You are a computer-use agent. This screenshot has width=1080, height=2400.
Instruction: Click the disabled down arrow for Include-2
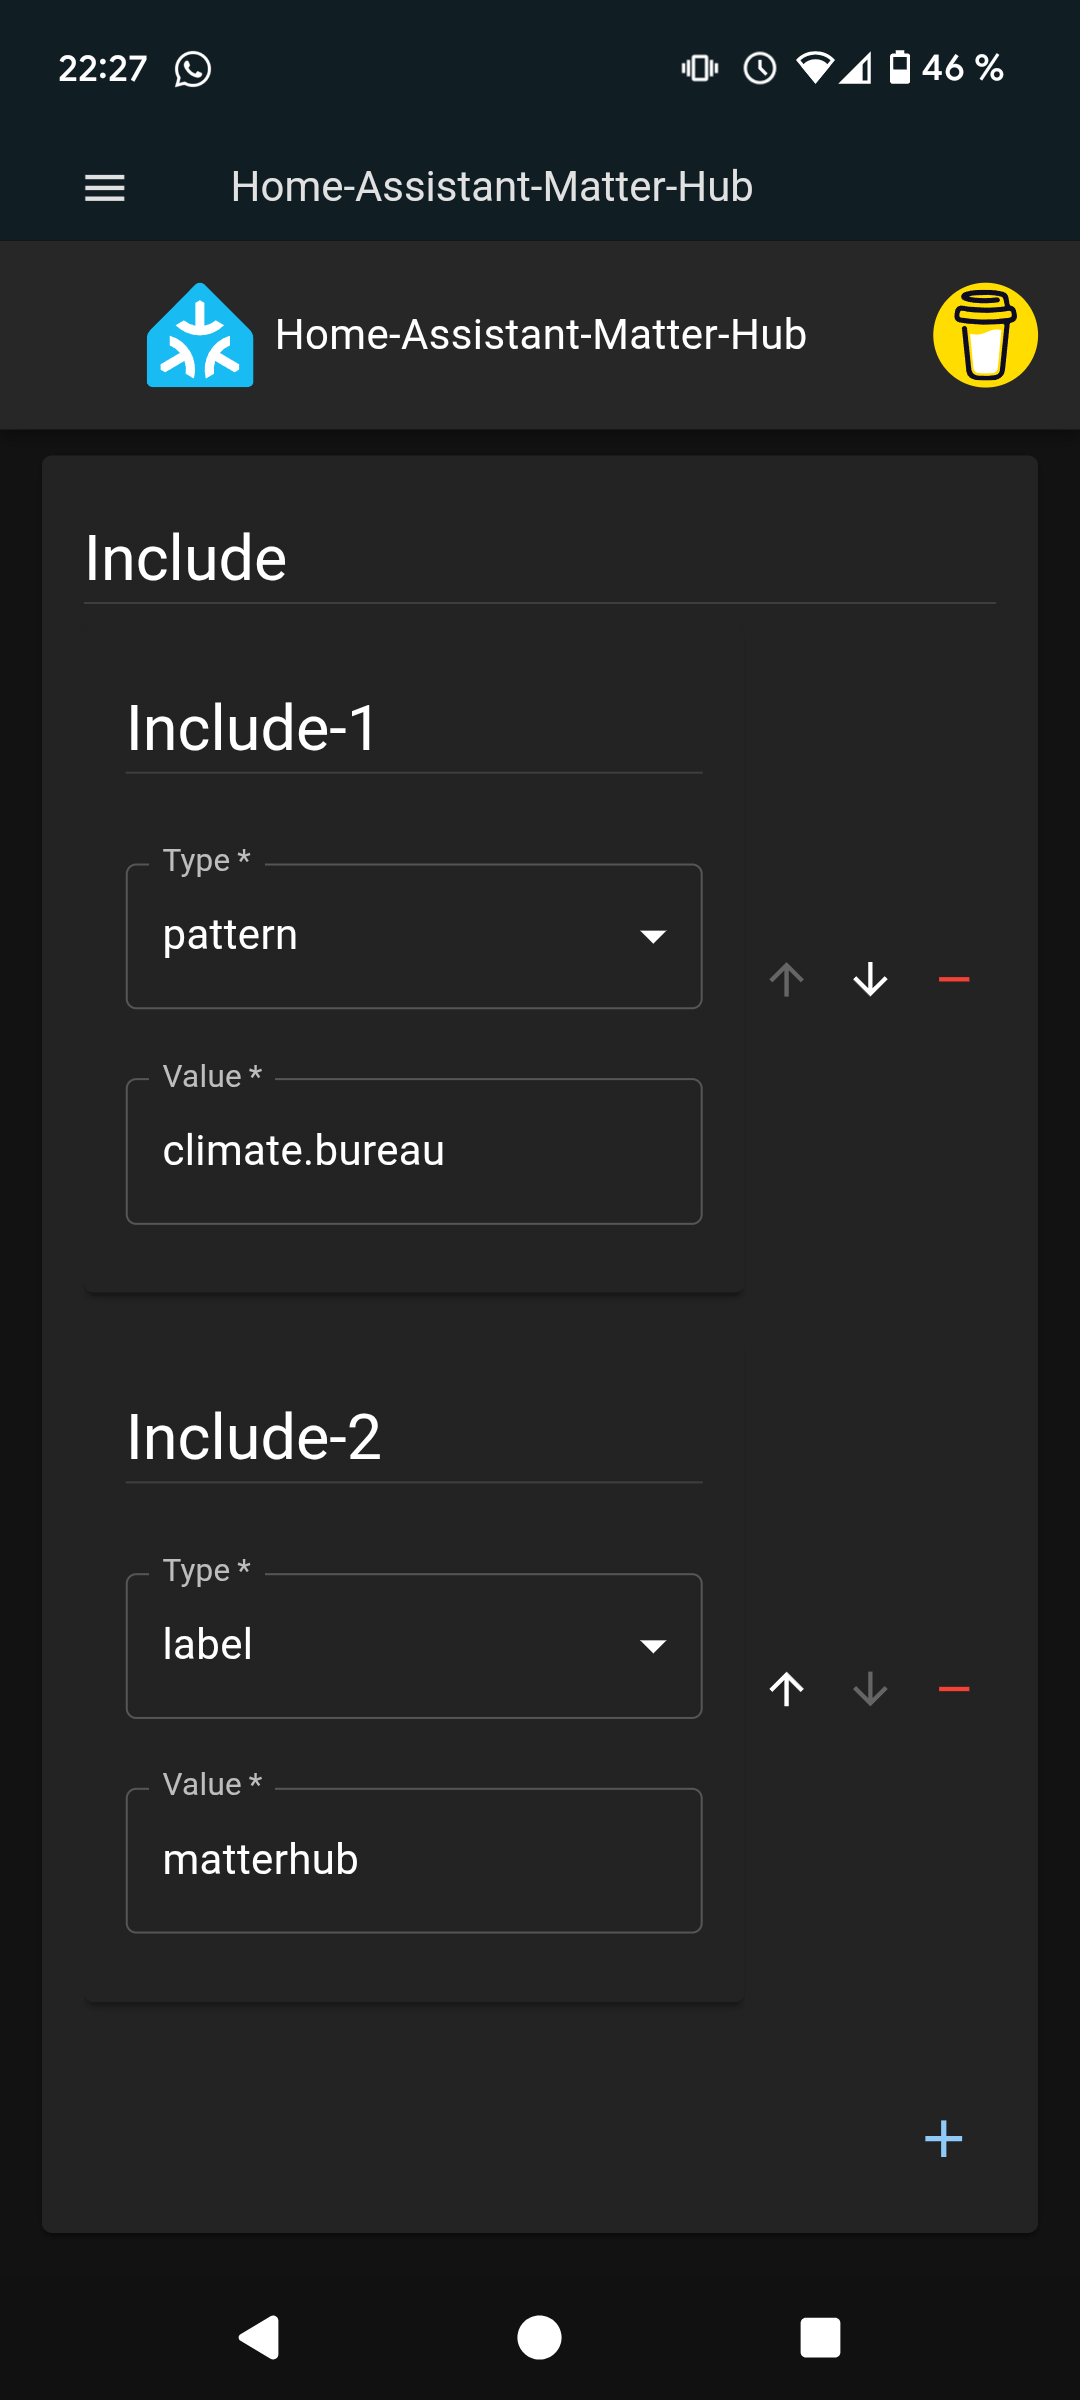pos(871,1689)
